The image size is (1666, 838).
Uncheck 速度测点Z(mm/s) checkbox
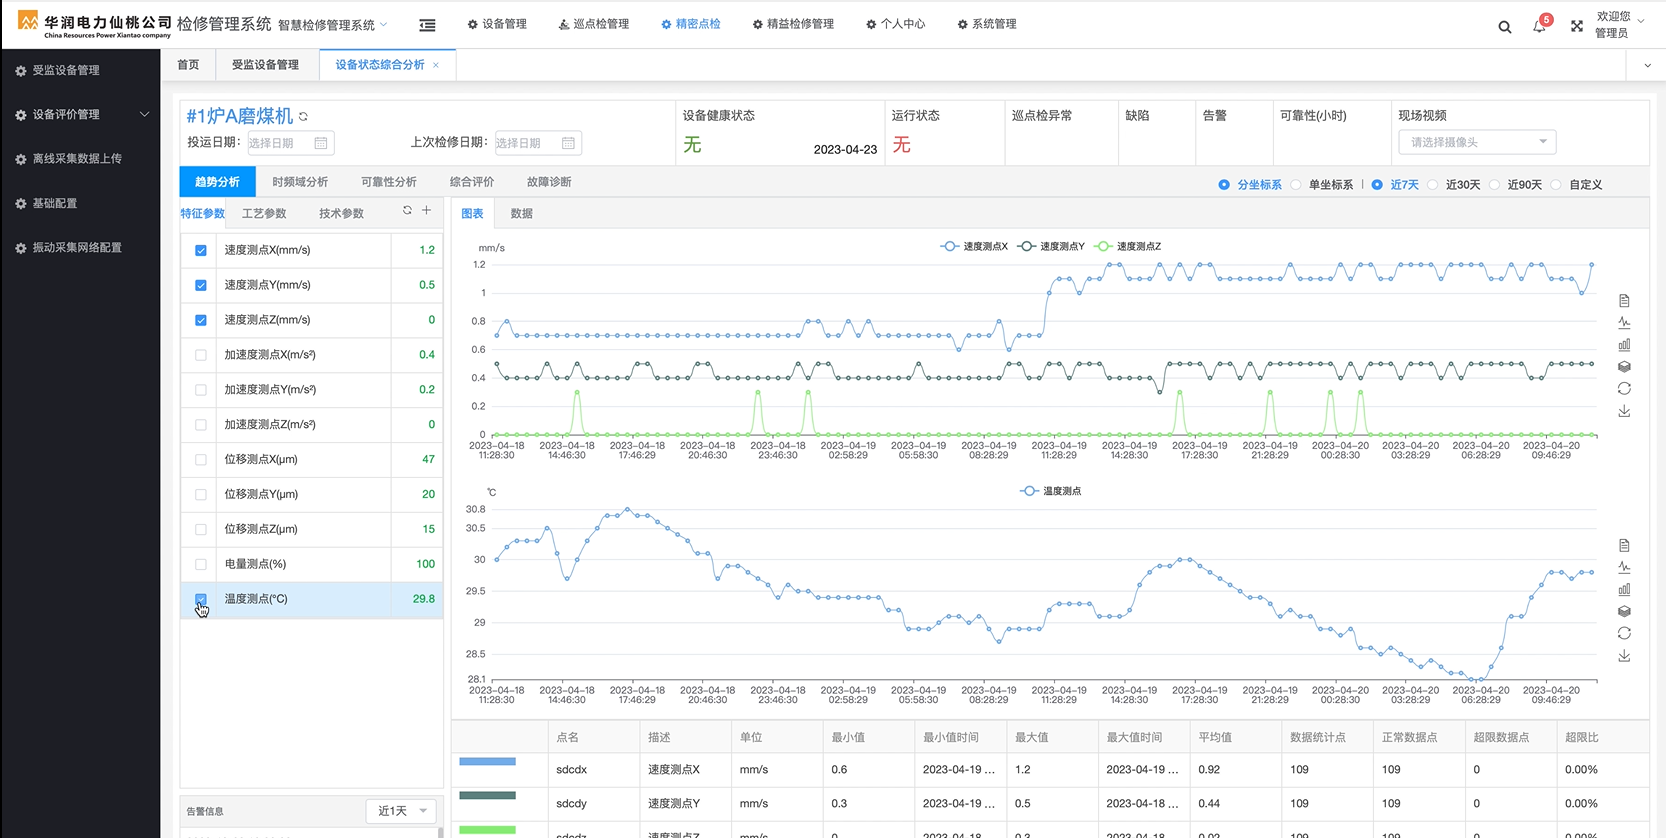[x=201, y=321]
